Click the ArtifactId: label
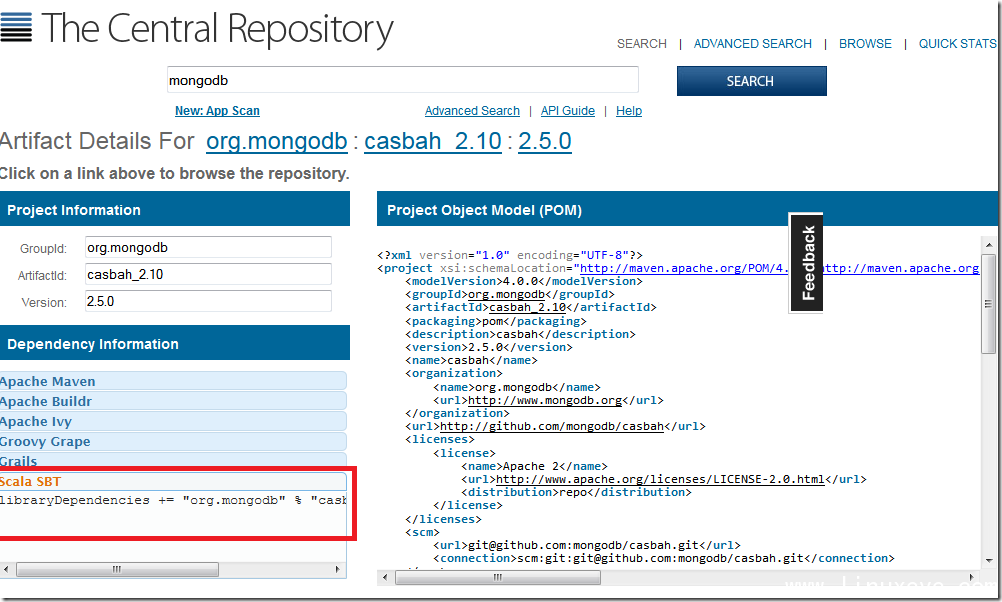The height and width of the screenshot is (602, 1002). pos(42,275)
